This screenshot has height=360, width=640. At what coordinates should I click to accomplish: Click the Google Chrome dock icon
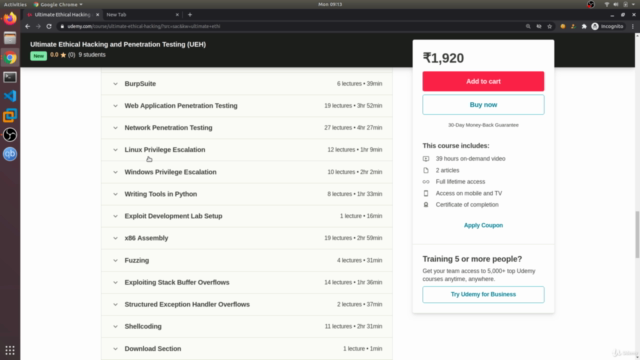pos(10,58)
